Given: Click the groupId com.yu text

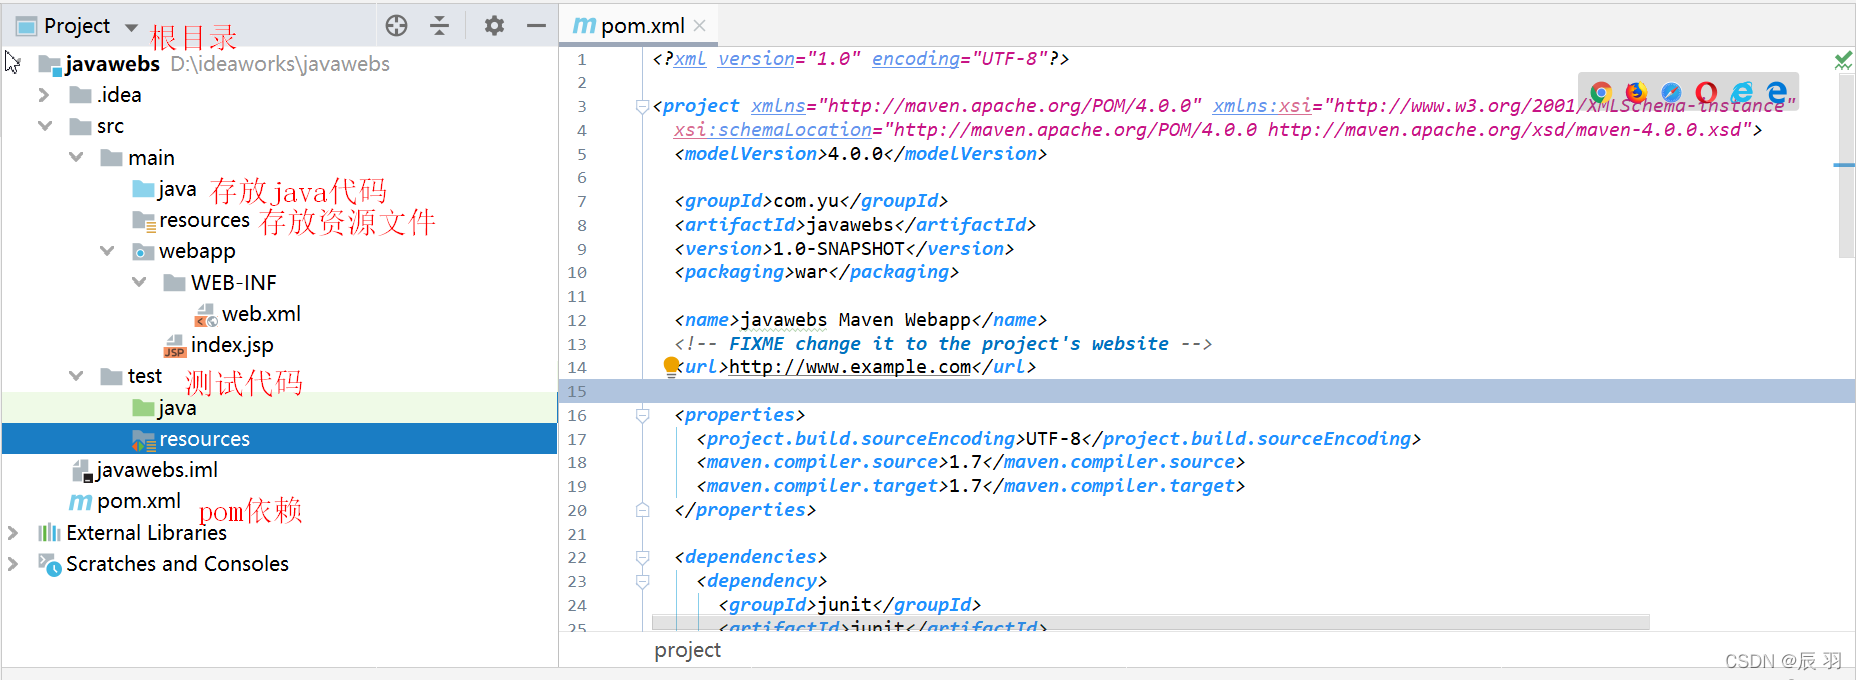Looking at the screenshot, I should 805,201.
